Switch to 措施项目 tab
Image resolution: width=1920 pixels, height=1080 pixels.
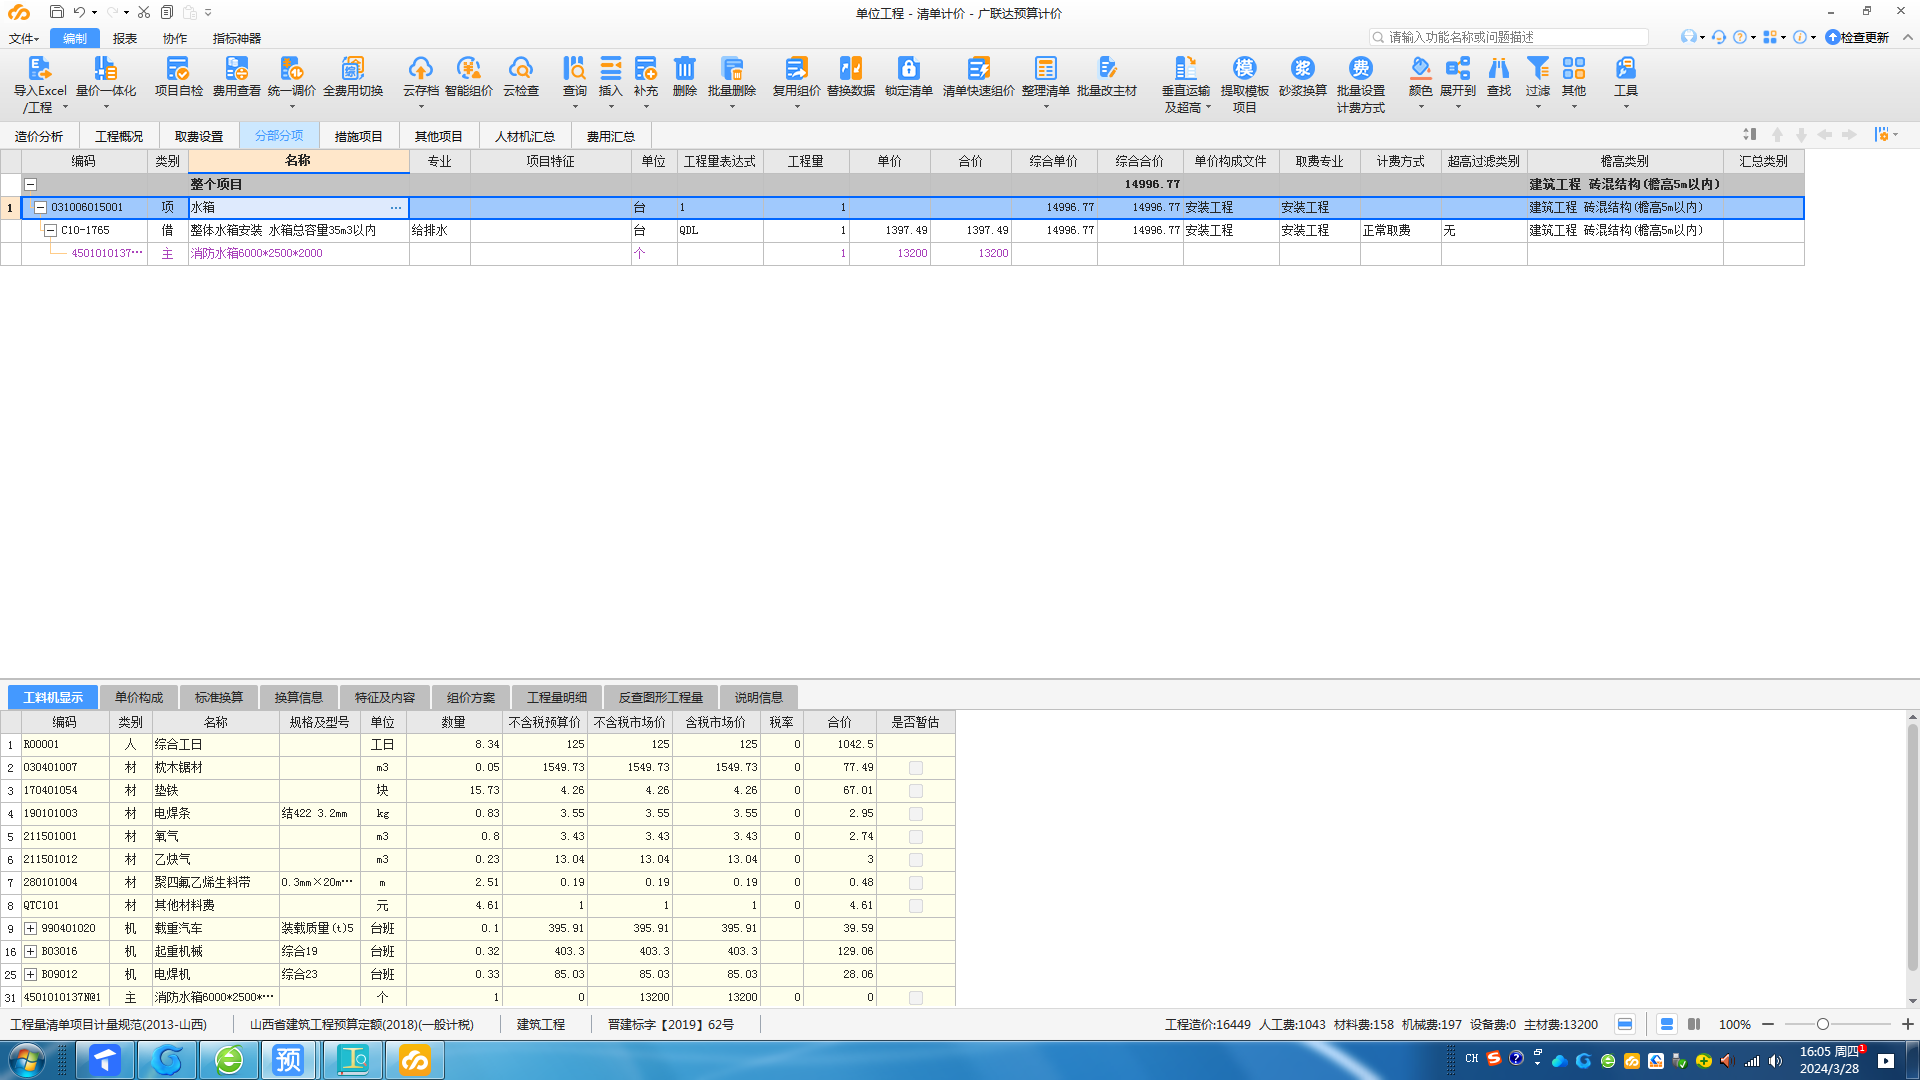tap(358, 136)
